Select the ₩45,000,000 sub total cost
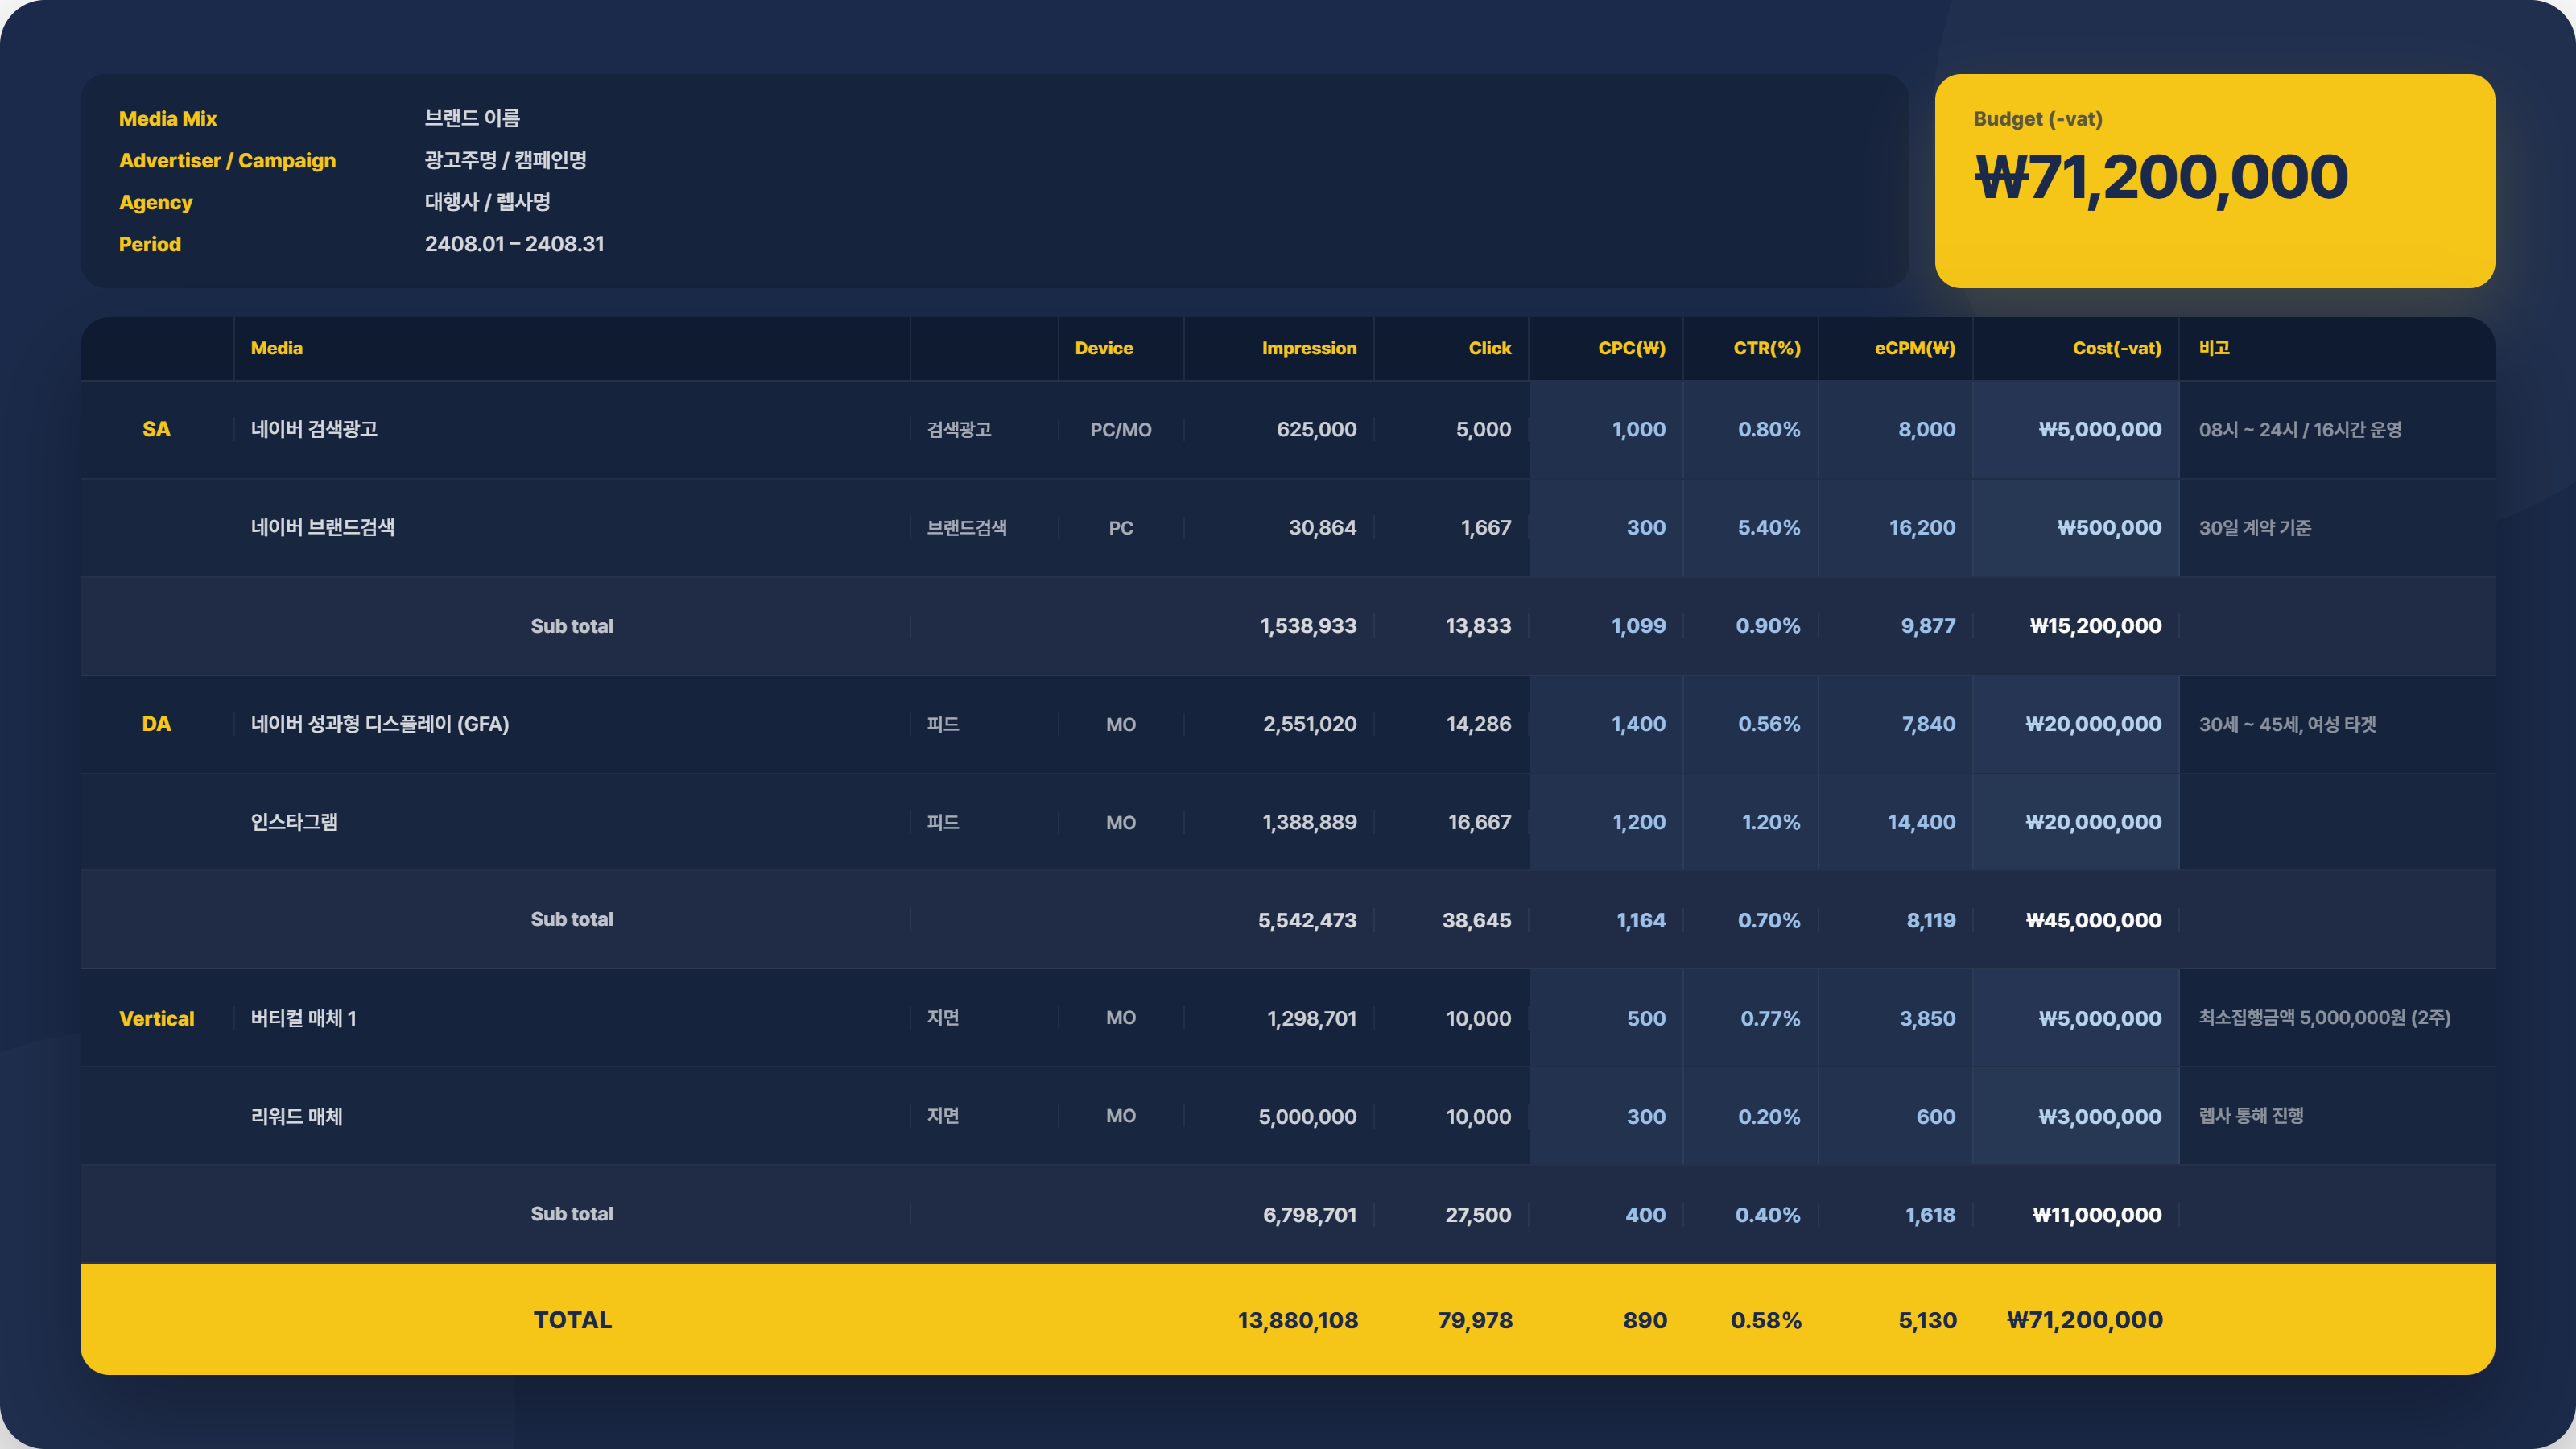 (x=2093, y=920)
